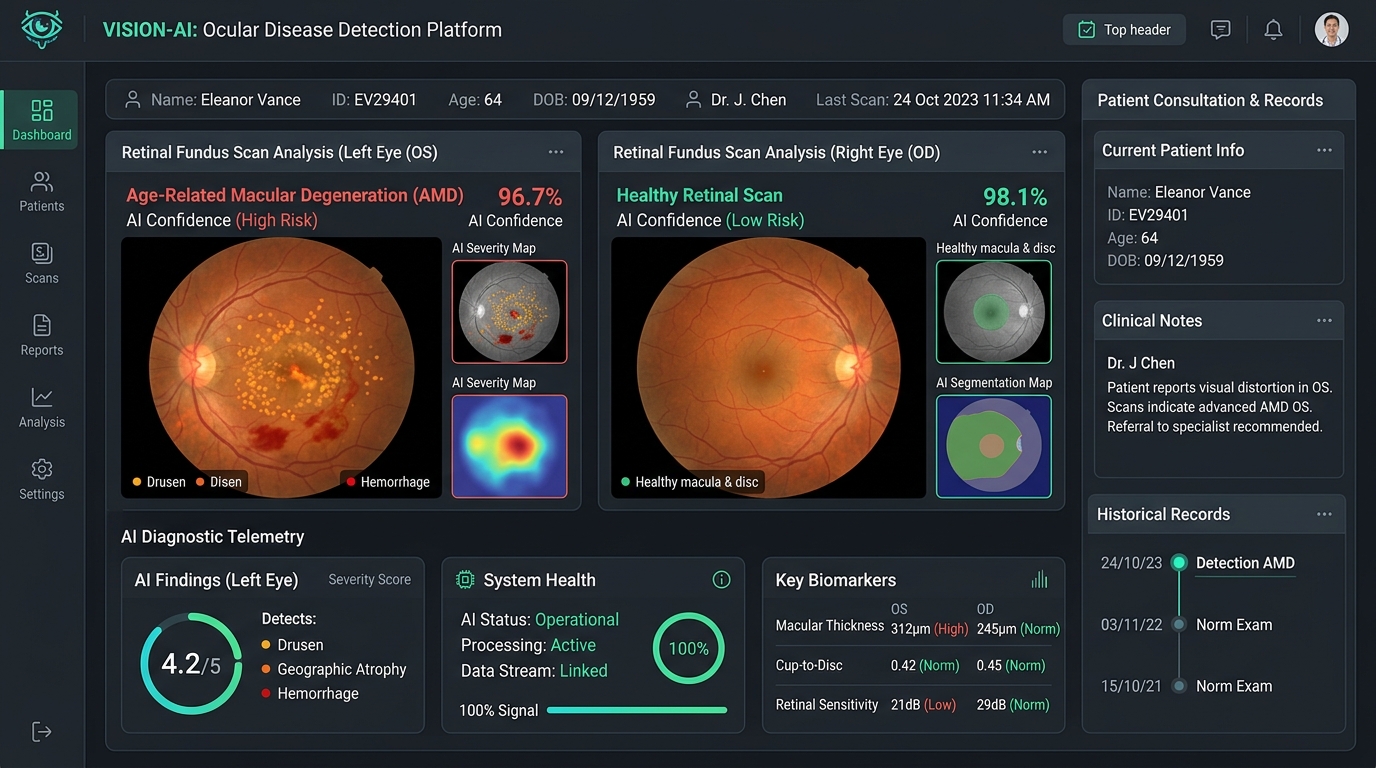This screenshot has width=1376, height=768.
Task: Click the AI Status Operational text
Action: pos(540,619)
